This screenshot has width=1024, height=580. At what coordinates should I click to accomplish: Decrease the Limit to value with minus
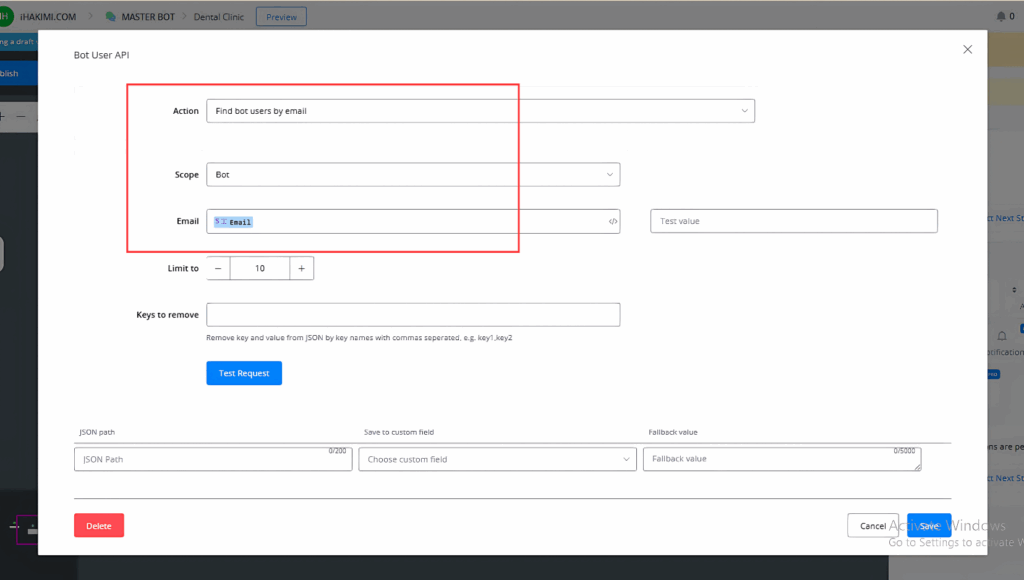coord(218,268)
